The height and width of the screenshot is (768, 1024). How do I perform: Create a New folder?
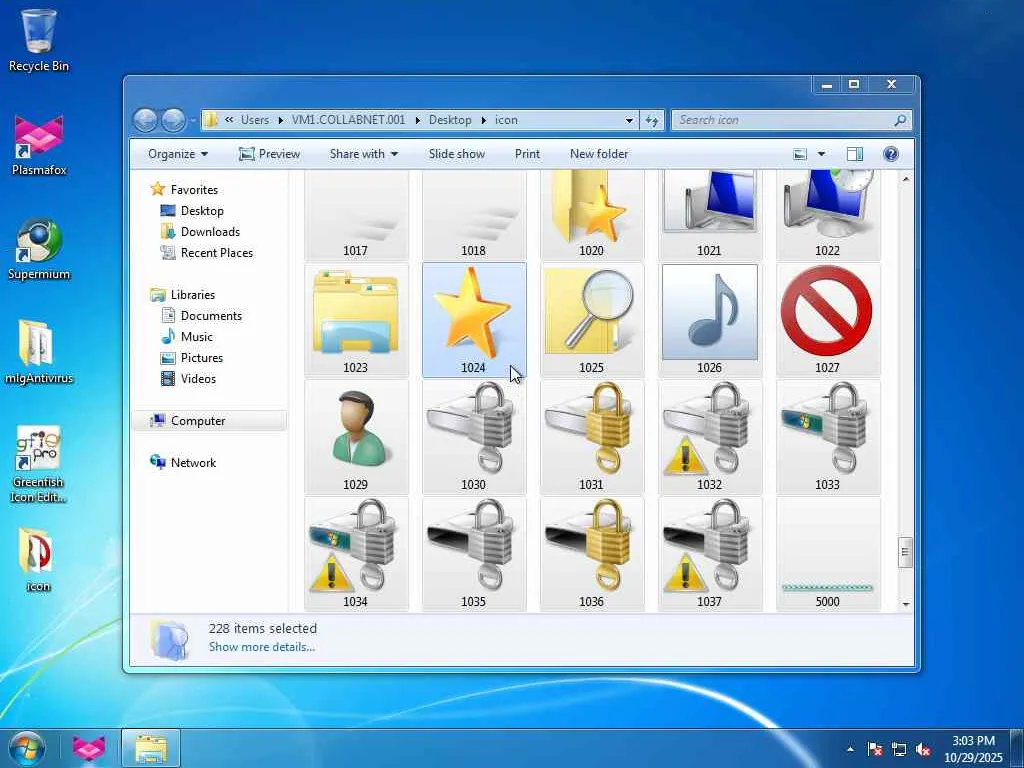[x=599, y=154]
